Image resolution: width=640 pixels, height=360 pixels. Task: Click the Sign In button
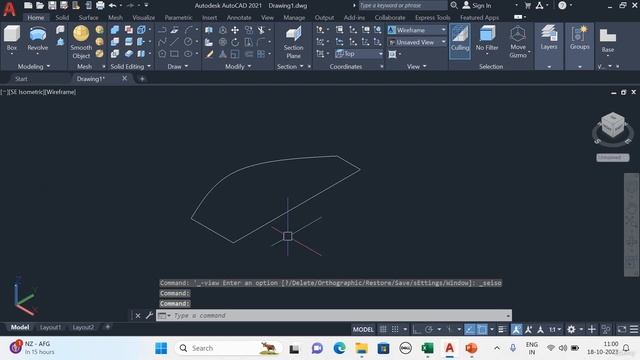point(477,5)
